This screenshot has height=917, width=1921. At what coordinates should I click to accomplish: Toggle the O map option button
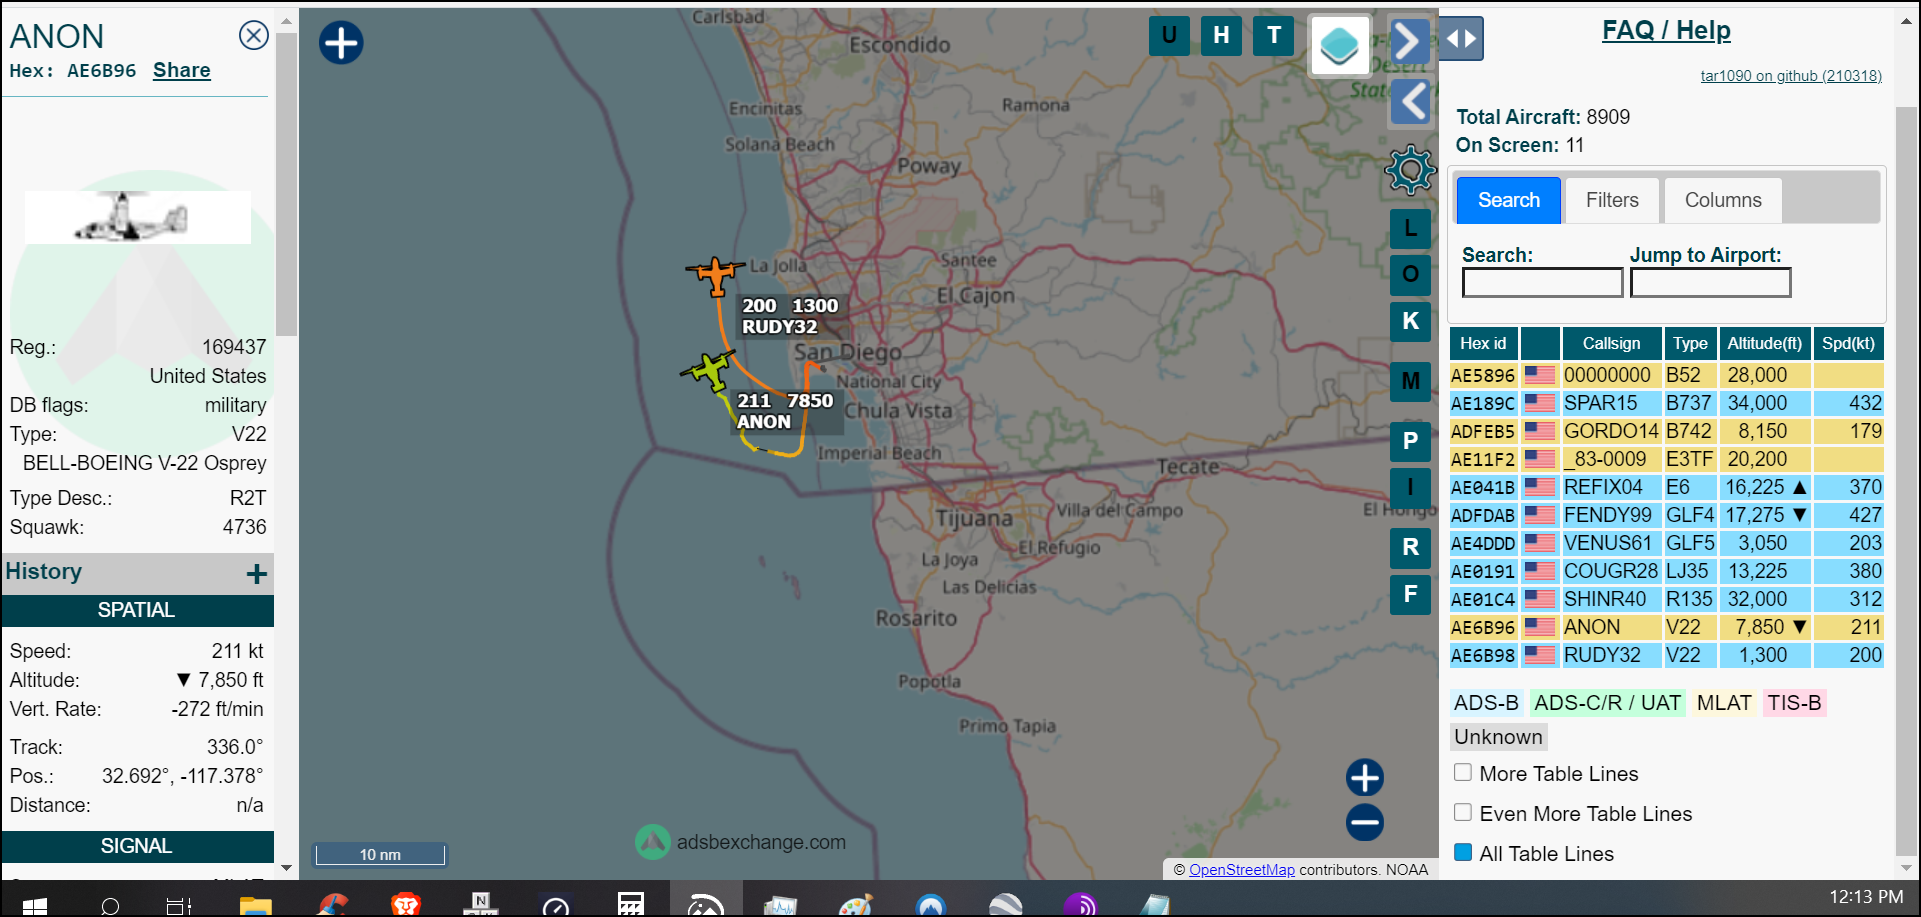[x=1410, y=274]
